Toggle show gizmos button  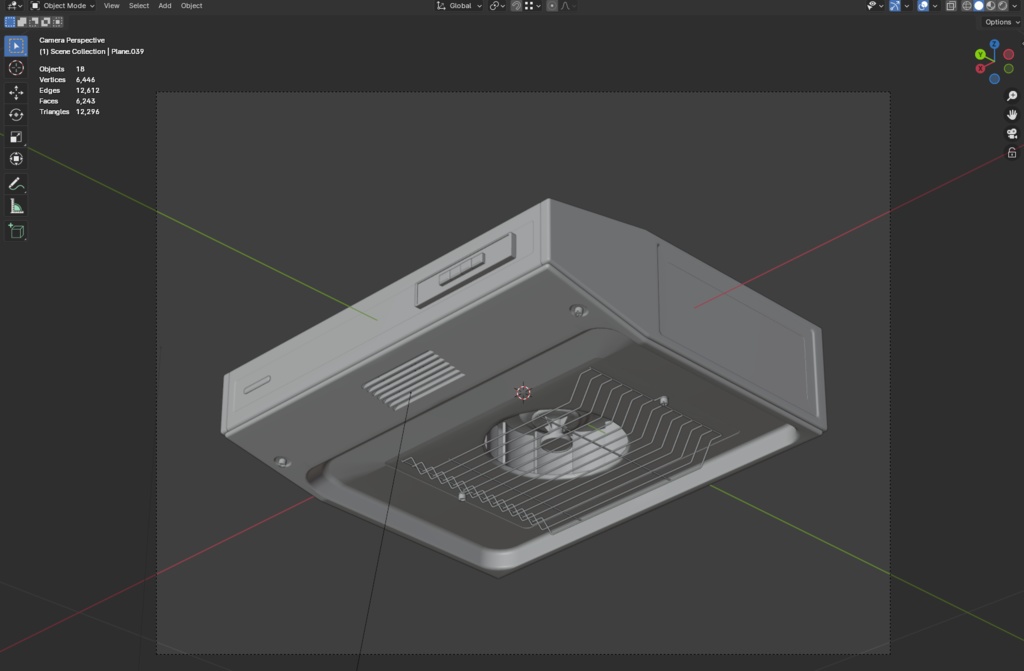(895, 6)
